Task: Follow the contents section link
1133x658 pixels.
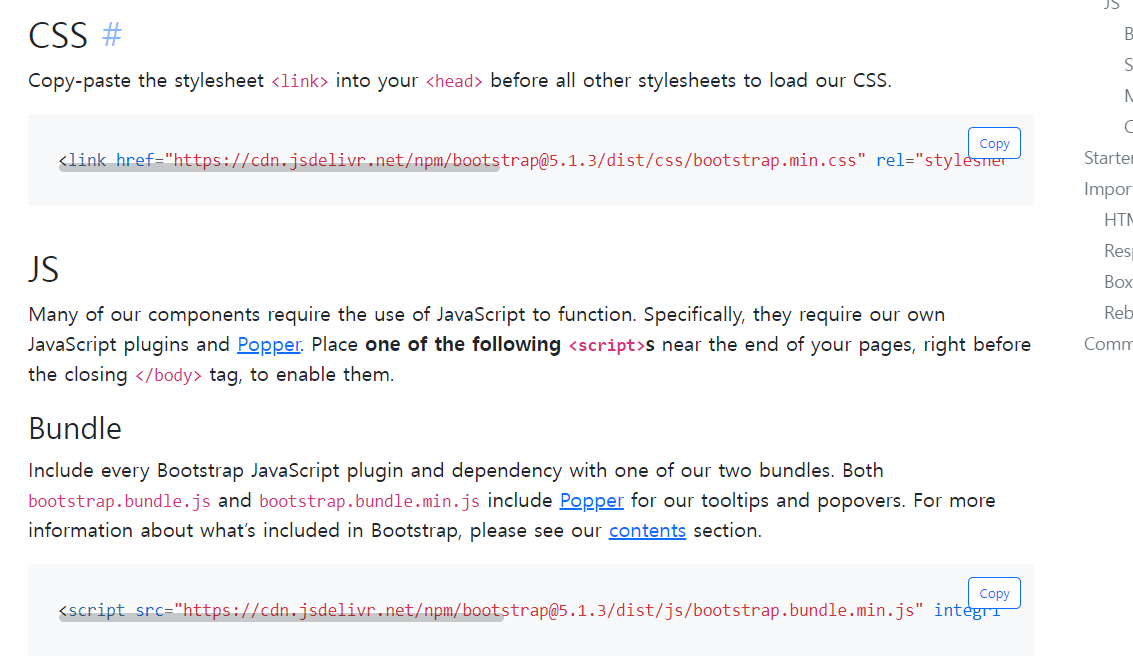Action: [647, 531]
